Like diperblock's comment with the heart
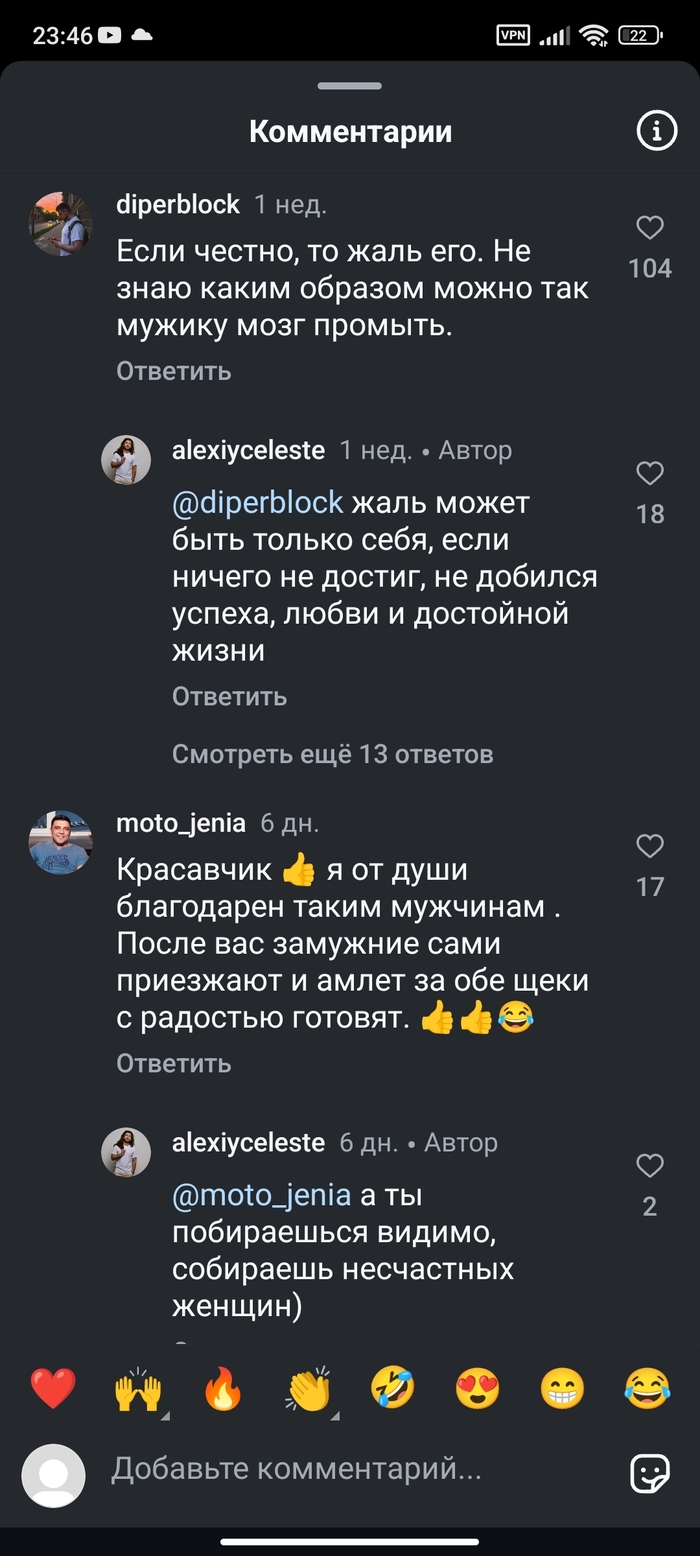Viewport: 700px width, 1556px height. tap(650, 229)
